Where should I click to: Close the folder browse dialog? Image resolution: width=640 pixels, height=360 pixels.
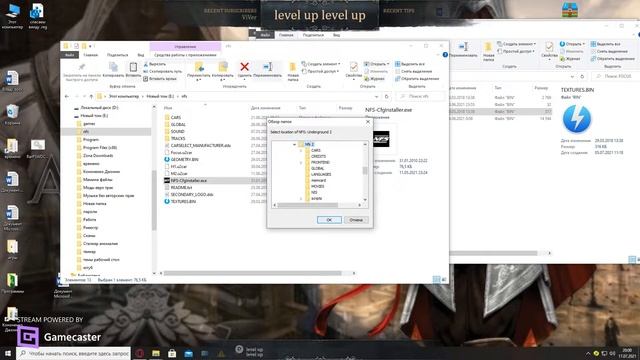point(367,122)
